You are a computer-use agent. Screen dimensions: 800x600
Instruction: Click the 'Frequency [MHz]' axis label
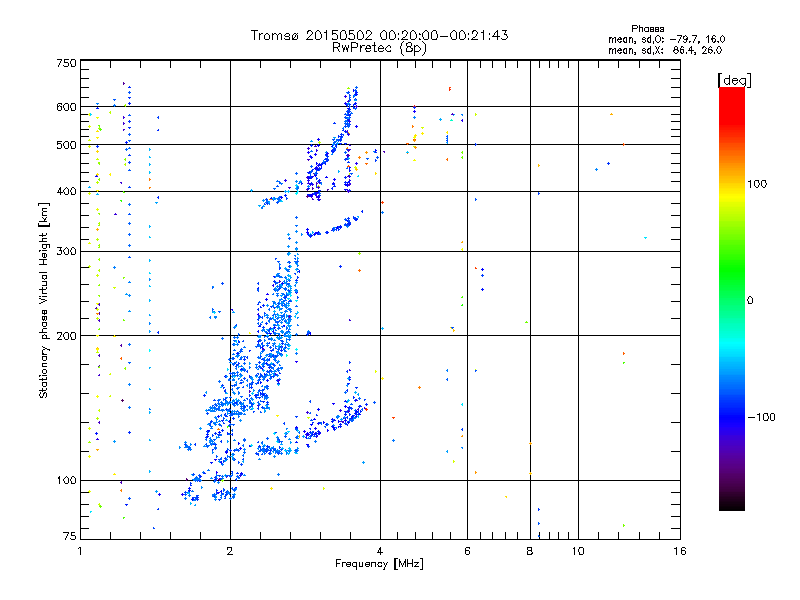379,564
